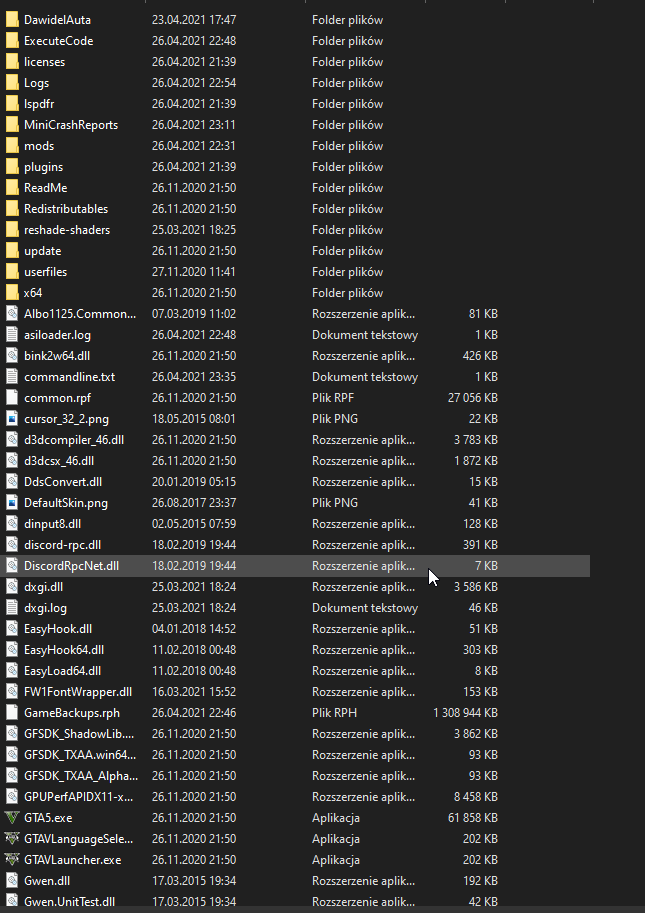645x913 pixels.
Task: Select the reshade-shaders folder icon
Action: pos(12,229)
